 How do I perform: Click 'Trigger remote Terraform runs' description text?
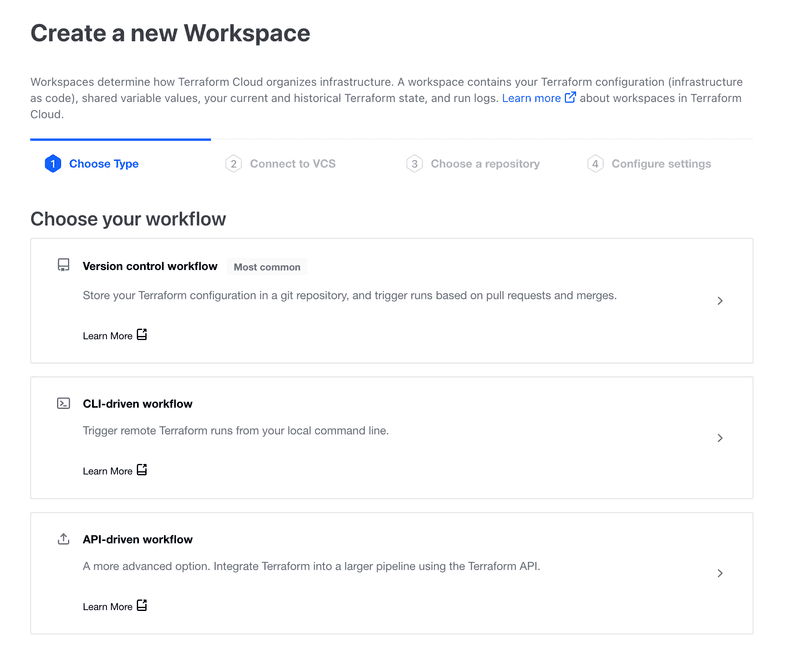point(236,431)
